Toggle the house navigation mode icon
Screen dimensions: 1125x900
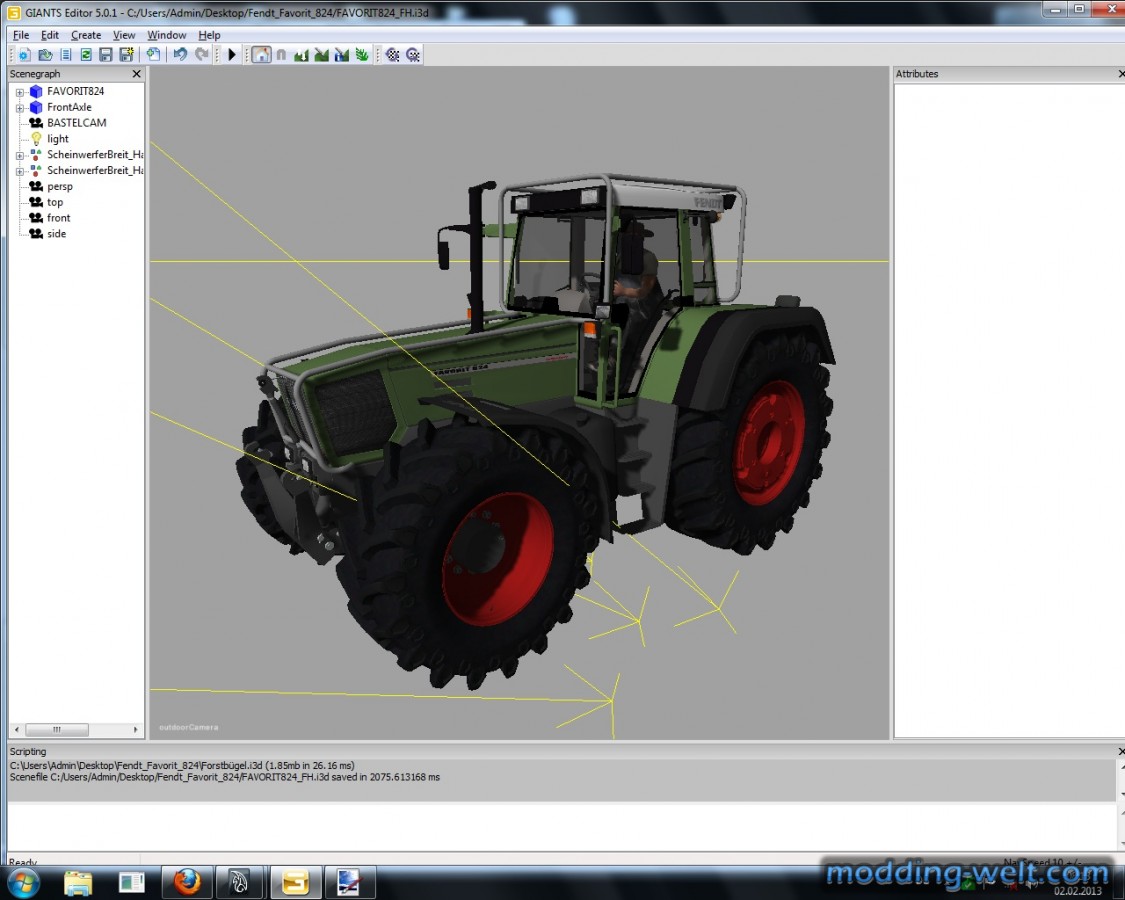pyautogui.click(x=261, y=55)
